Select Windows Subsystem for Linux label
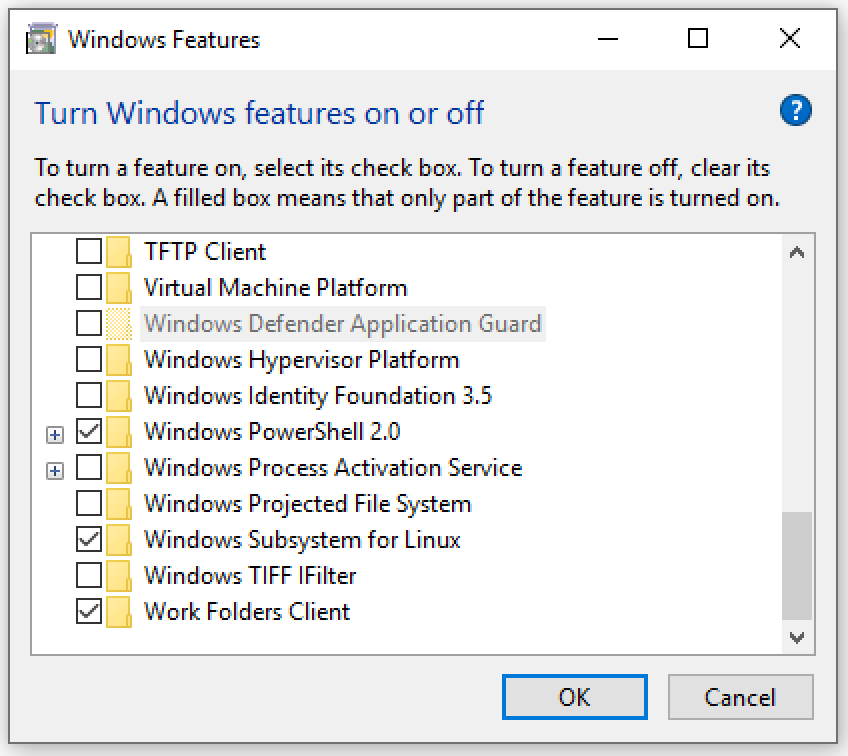The width and height of the screenshot is (848, 756). point(302,540)
